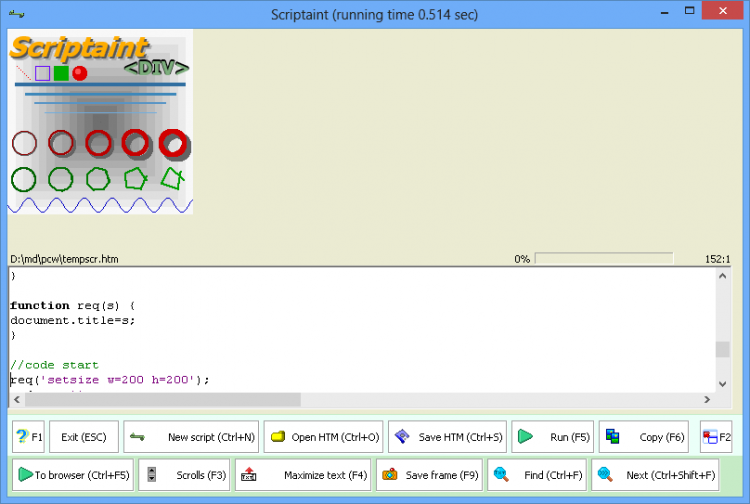Maximize text (F4) button
This screenshot has width=750, height=504.
click(303, 475)
